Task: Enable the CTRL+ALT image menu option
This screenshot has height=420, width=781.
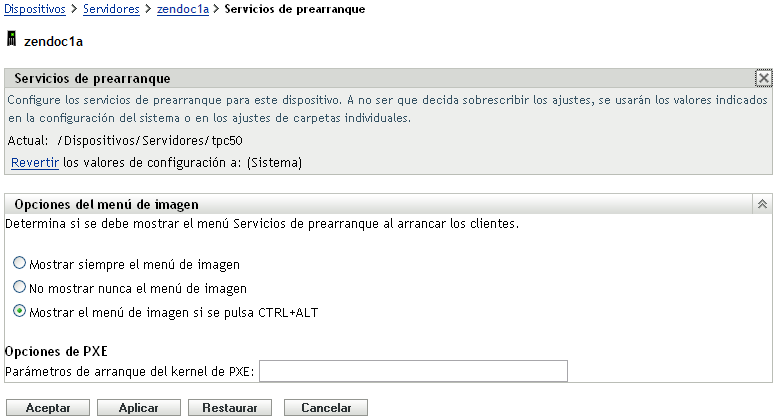Action: tap(20, 311)
